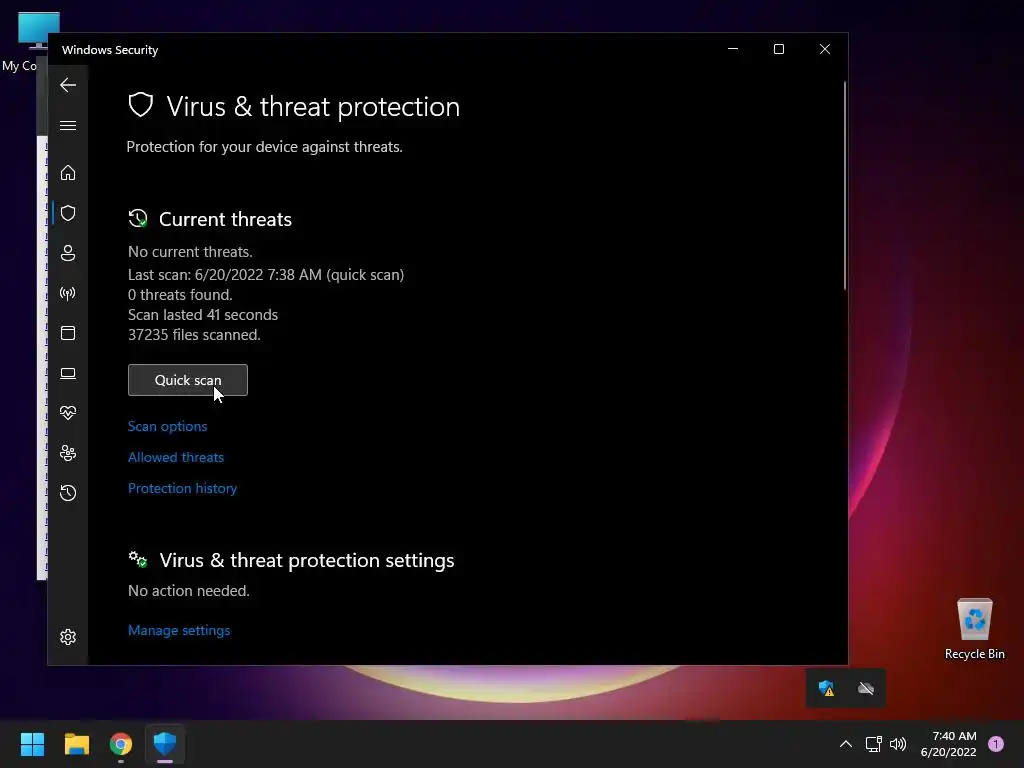Screen dimensions: 1024x768
Task: Open Settings gear in Windows Security sidebar
Action: tap(68, 637)
